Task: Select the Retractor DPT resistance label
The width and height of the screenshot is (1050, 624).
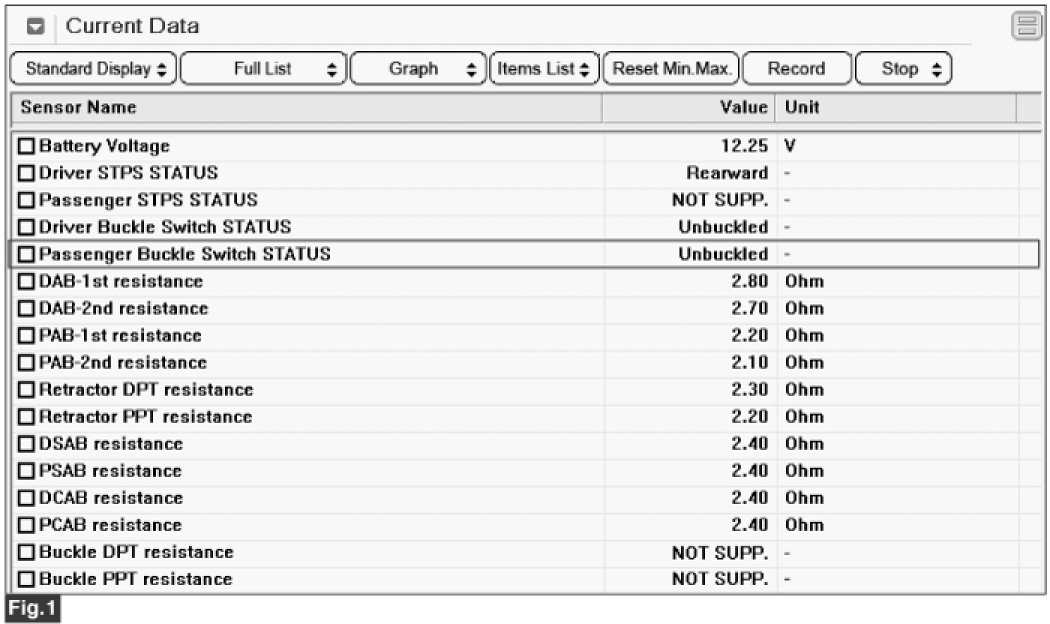Action: [146, 390]
